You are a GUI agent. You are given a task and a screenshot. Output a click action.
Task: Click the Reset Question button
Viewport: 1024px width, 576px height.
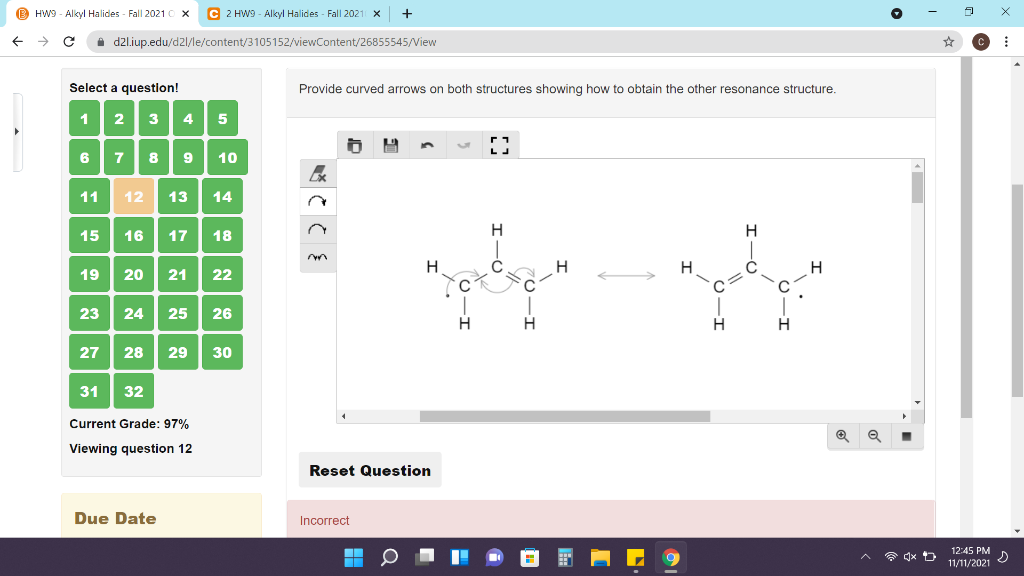pyautogui.click(x=369, y=470)
